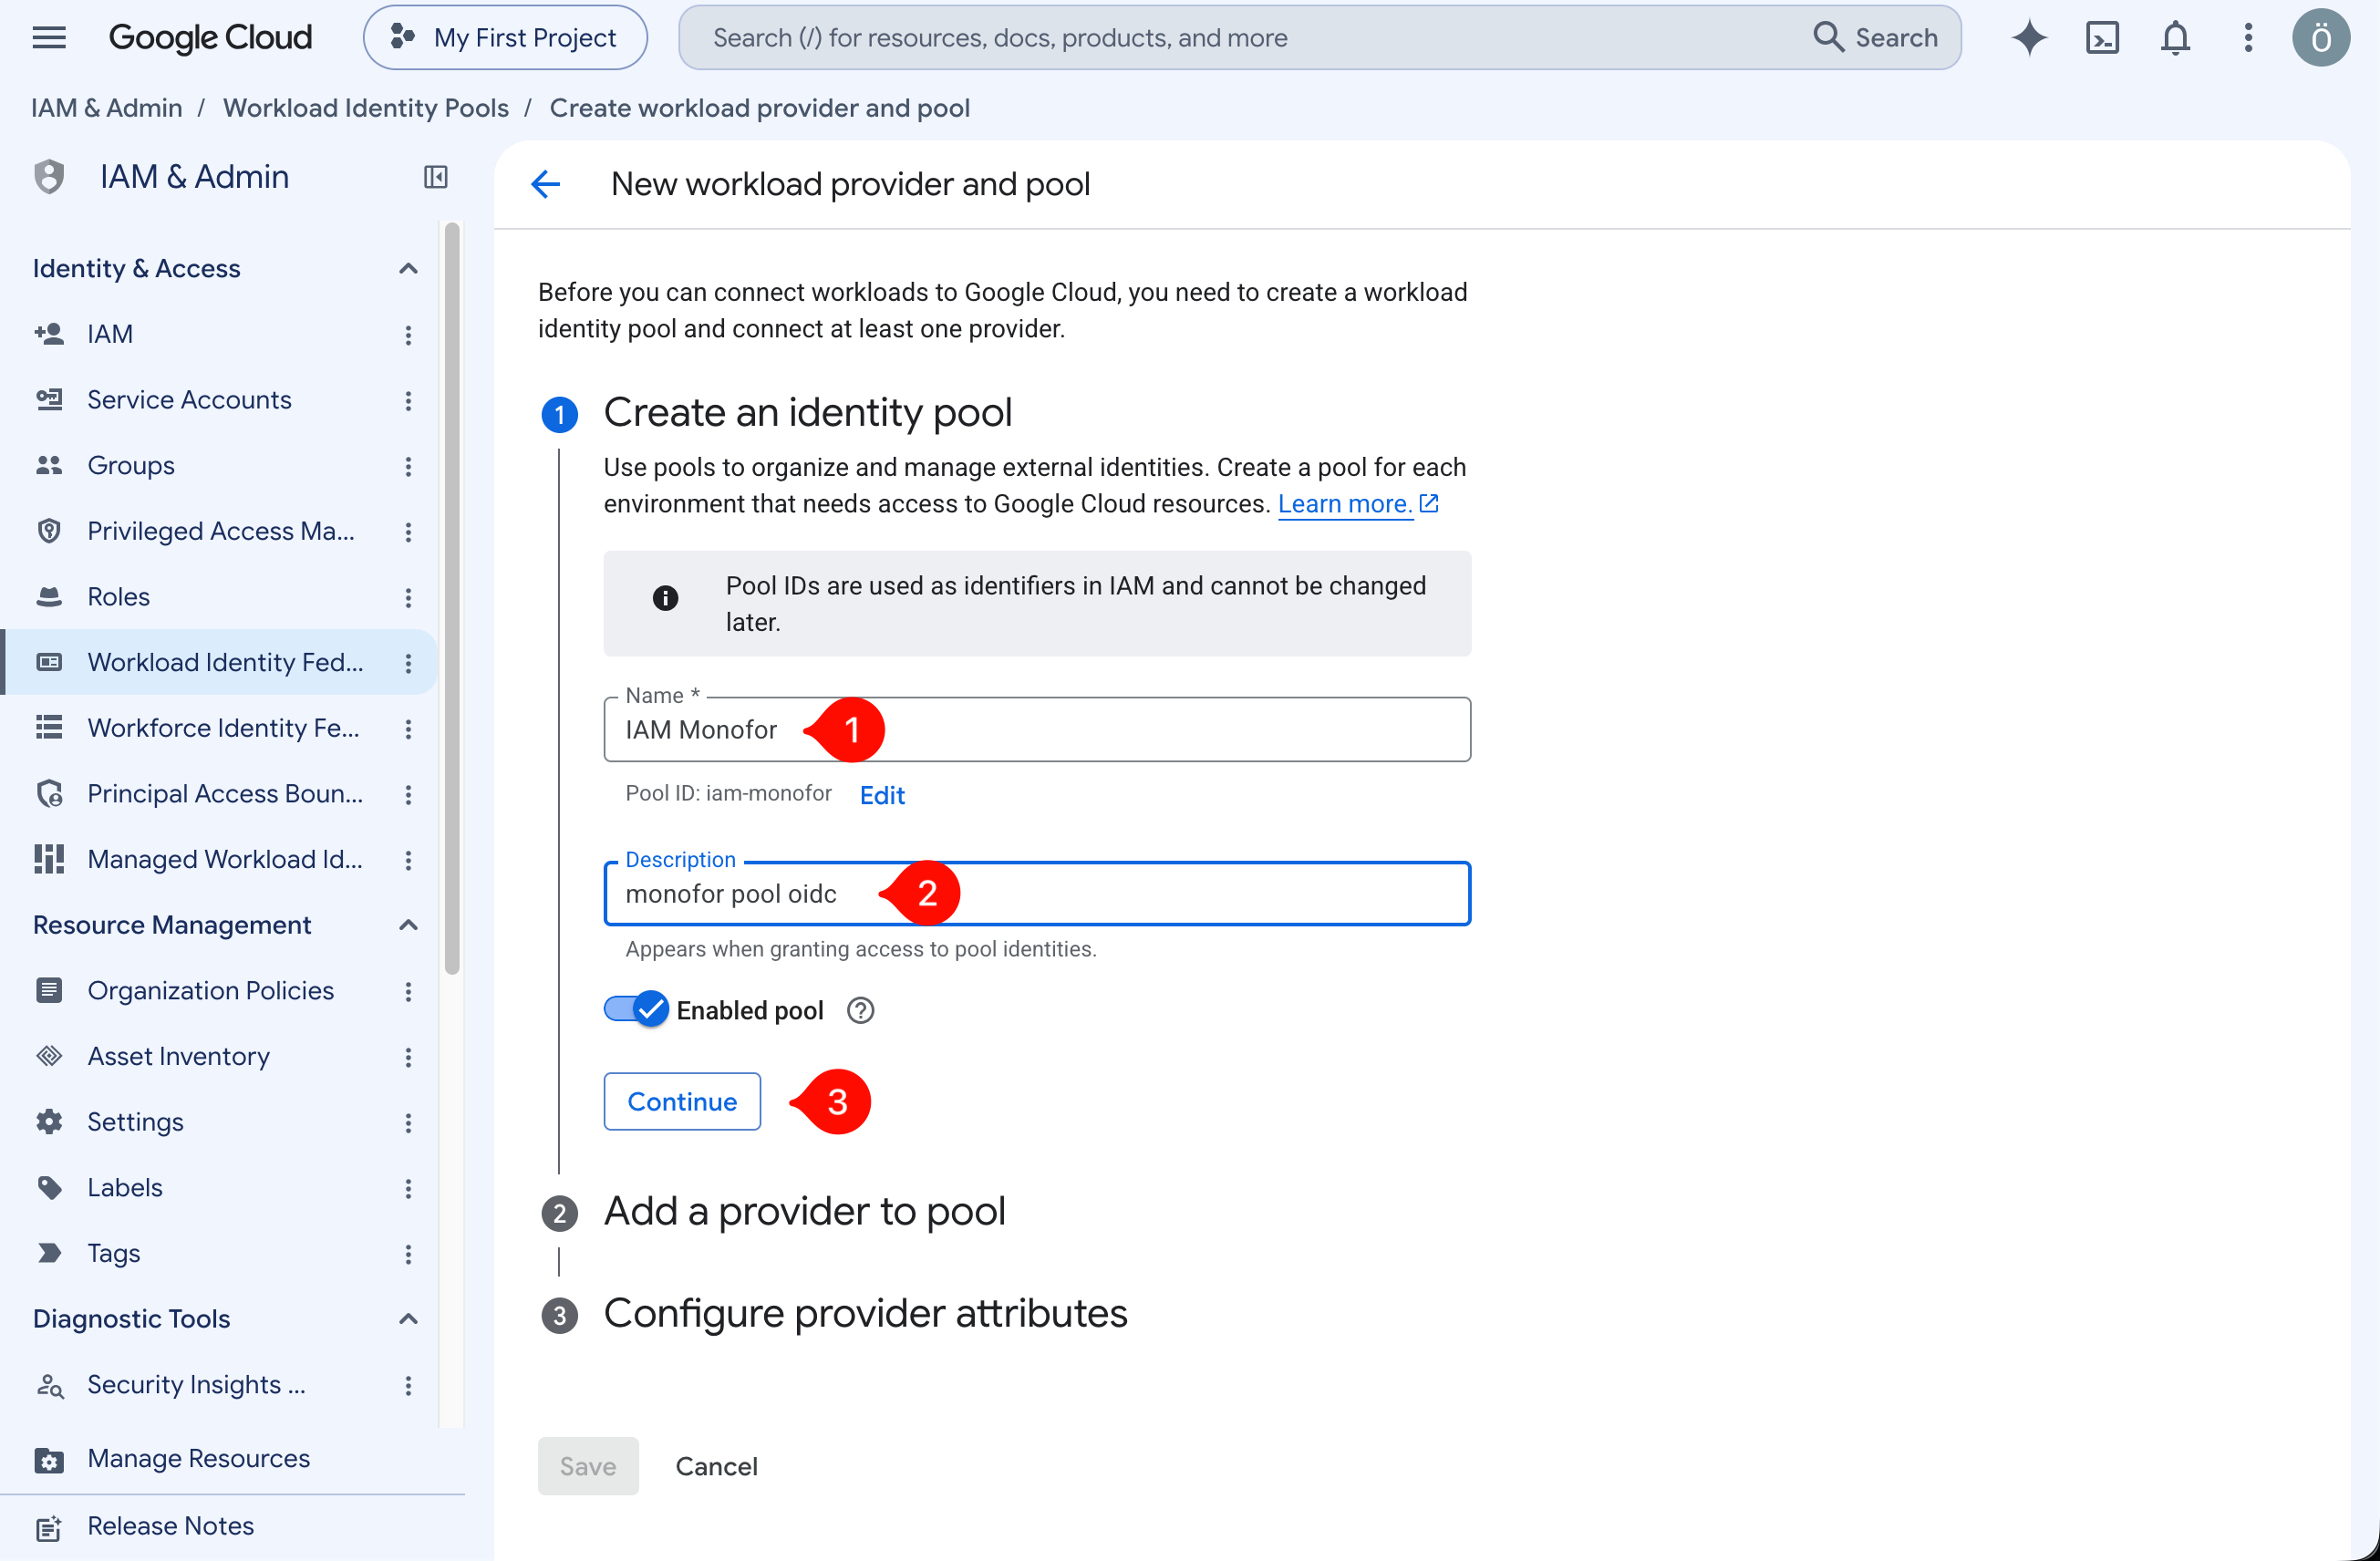Click the Search button
This screenshot has height=1561, width=2380.
point(1876,38)
